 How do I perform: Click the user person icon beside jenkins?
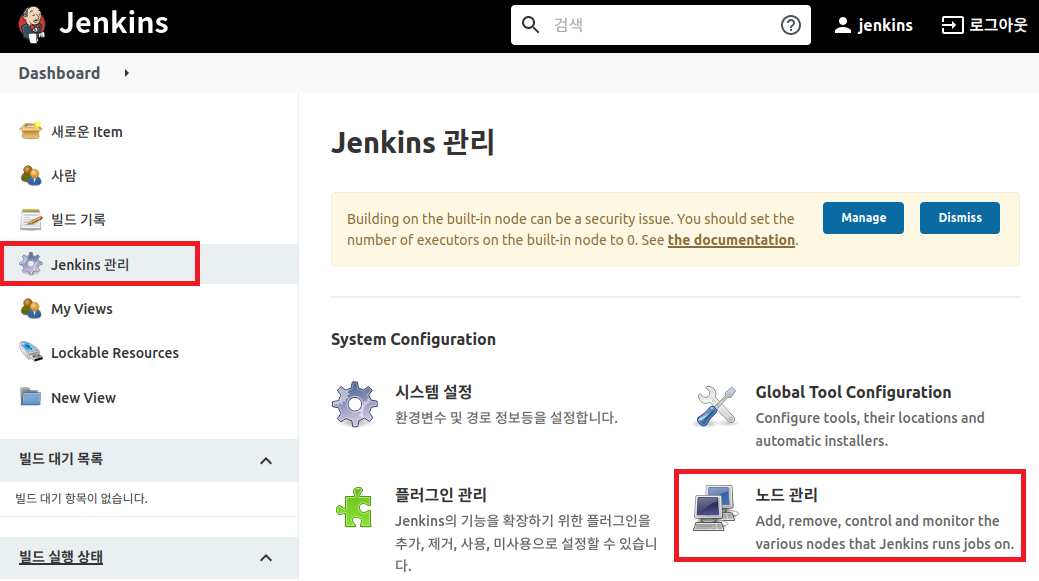[x=842, y=25]
